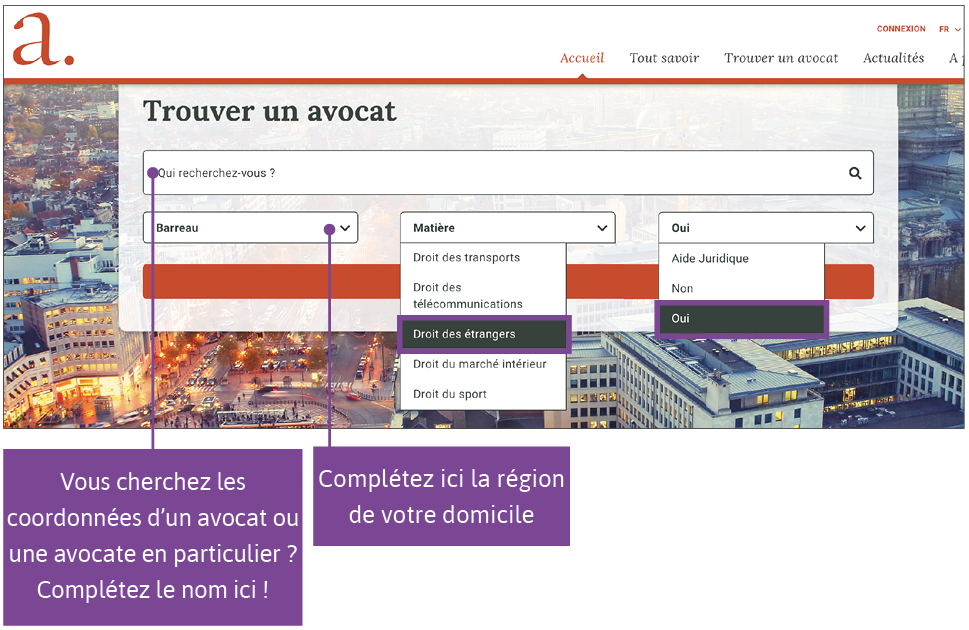Open the Barreau dropdown
The height and width of the screenshot is (630, 969).
pyautogui.click(x=250, y=227)
